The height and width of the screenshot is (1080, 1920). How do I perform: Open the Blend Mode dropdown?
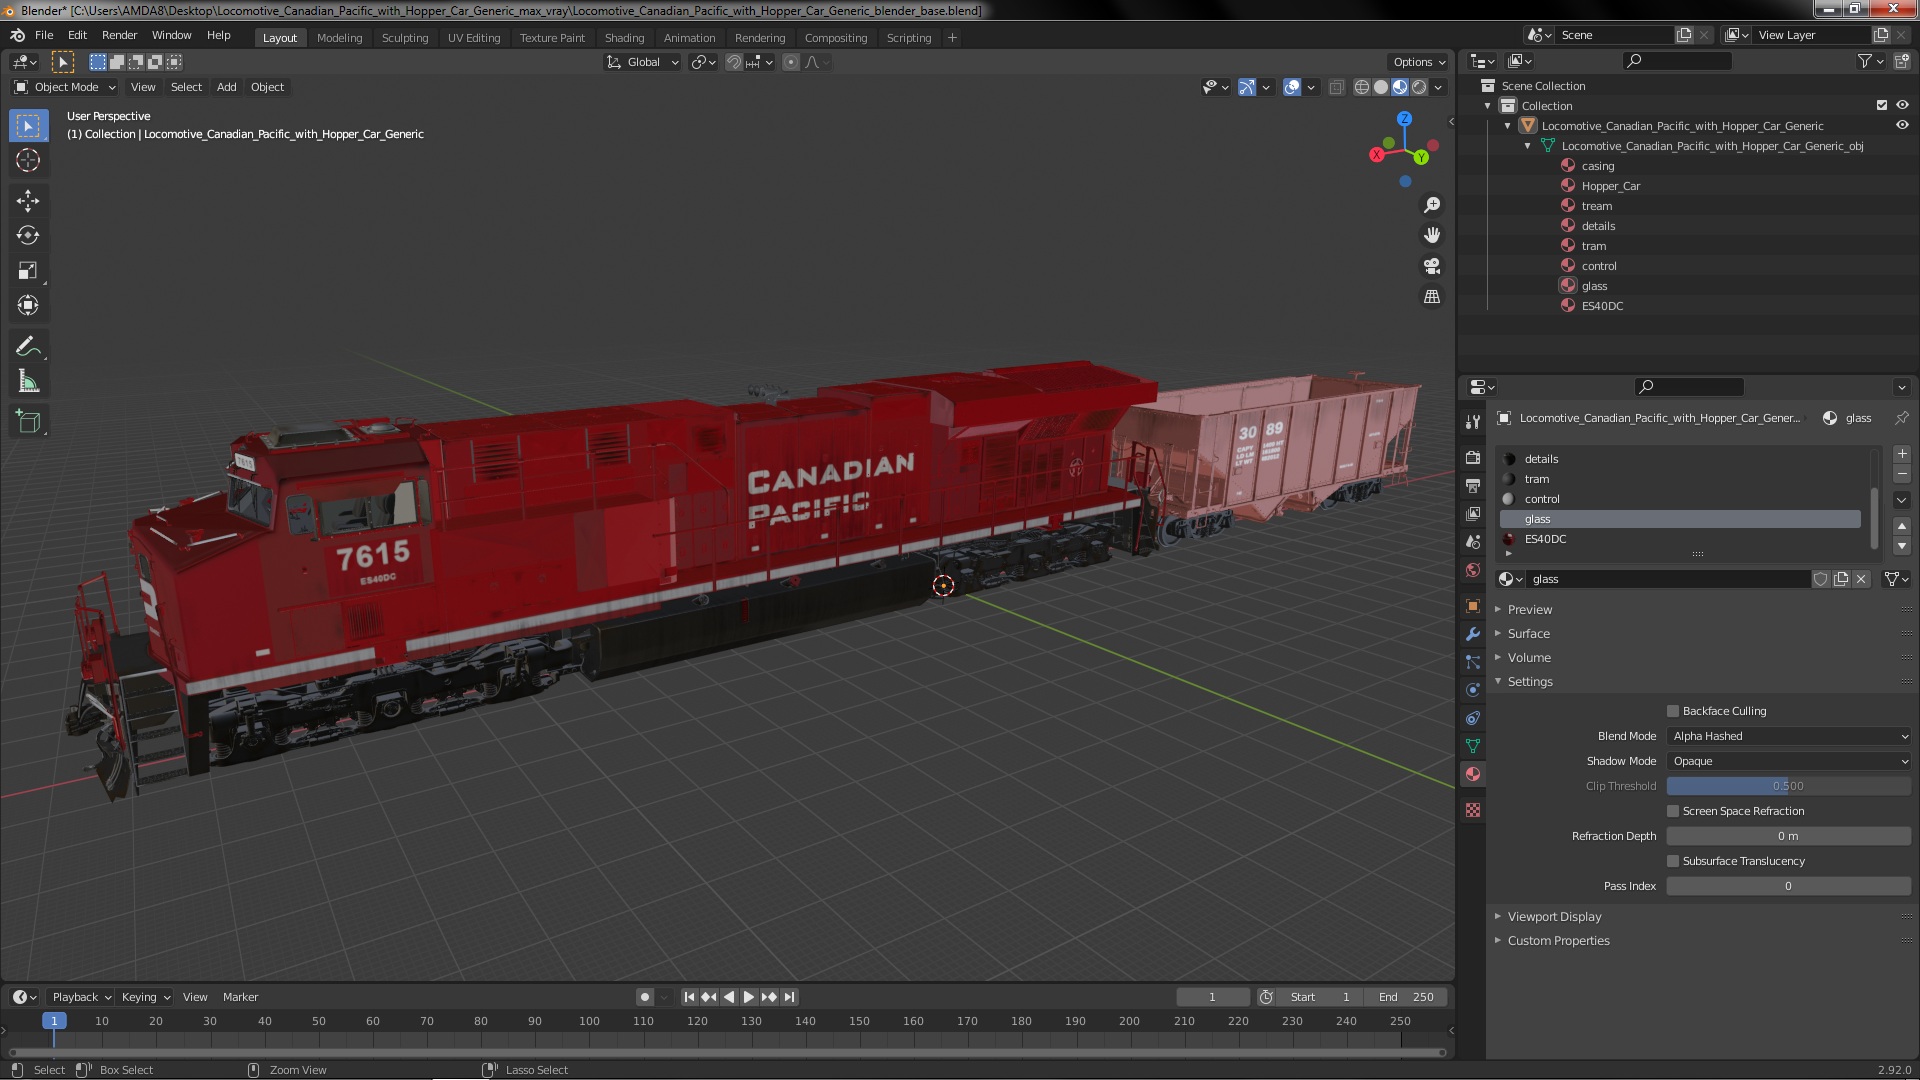tap(1789, 736)
